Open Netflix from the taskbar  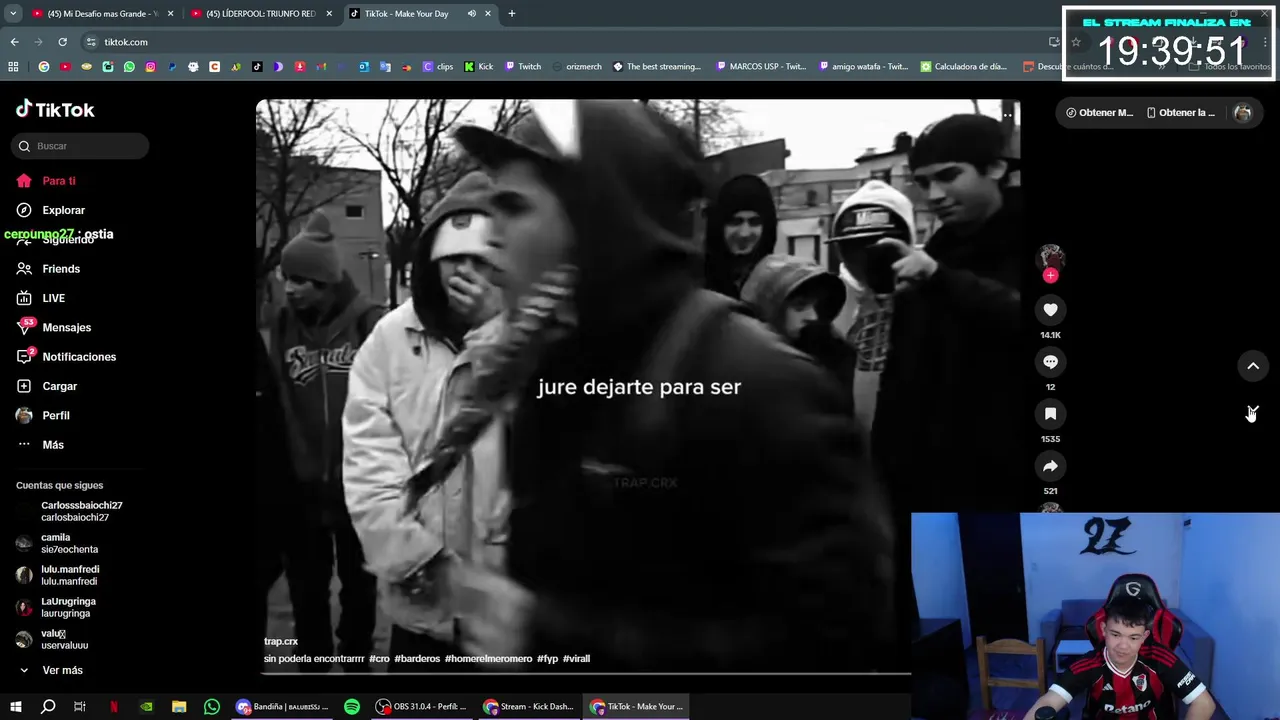[x=113, y=707]
